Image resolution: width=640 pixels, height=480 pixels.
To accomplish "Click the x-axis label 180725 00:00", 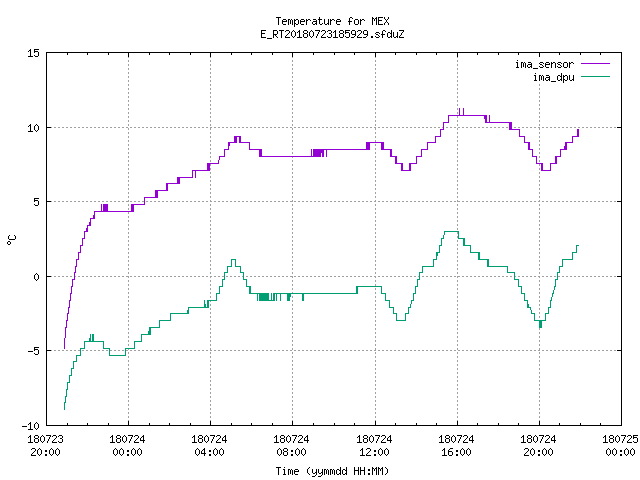I will [620, 446].
